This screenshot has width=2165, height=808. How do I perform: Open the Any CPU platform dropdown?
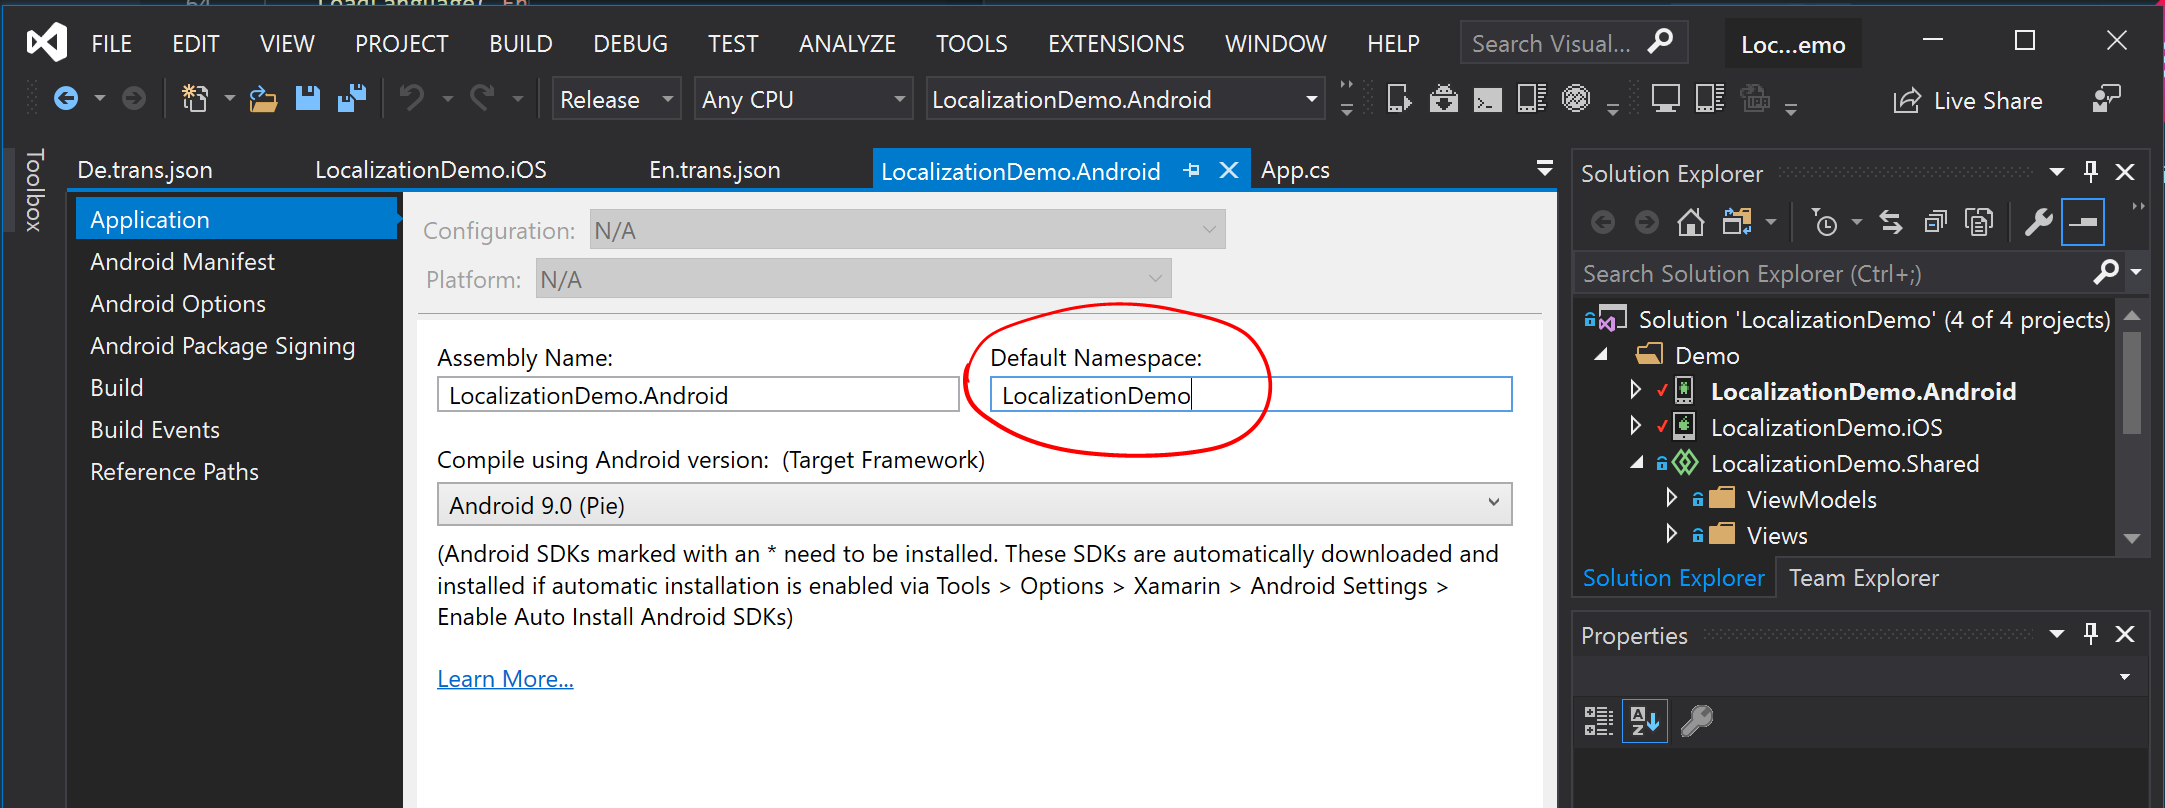click(x=803, y=99)
